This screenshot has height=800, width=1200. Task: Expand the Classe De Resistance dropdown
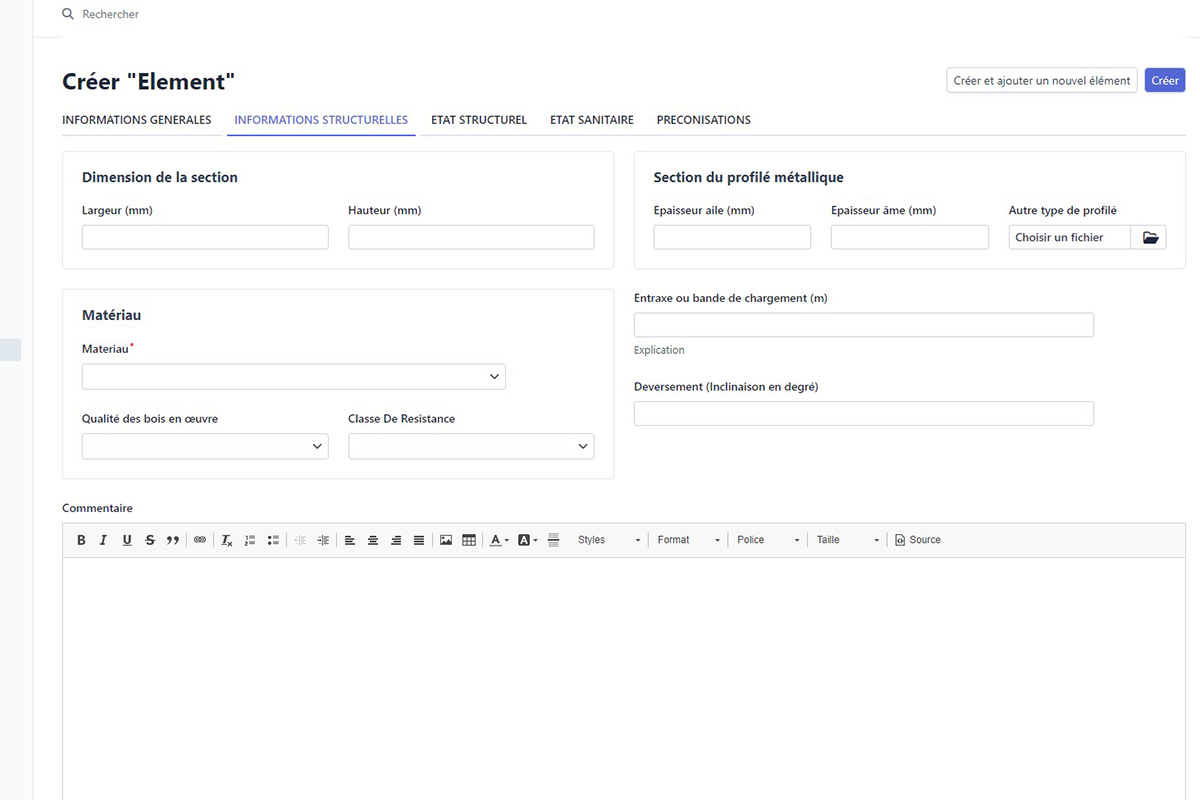pos(471,446)
